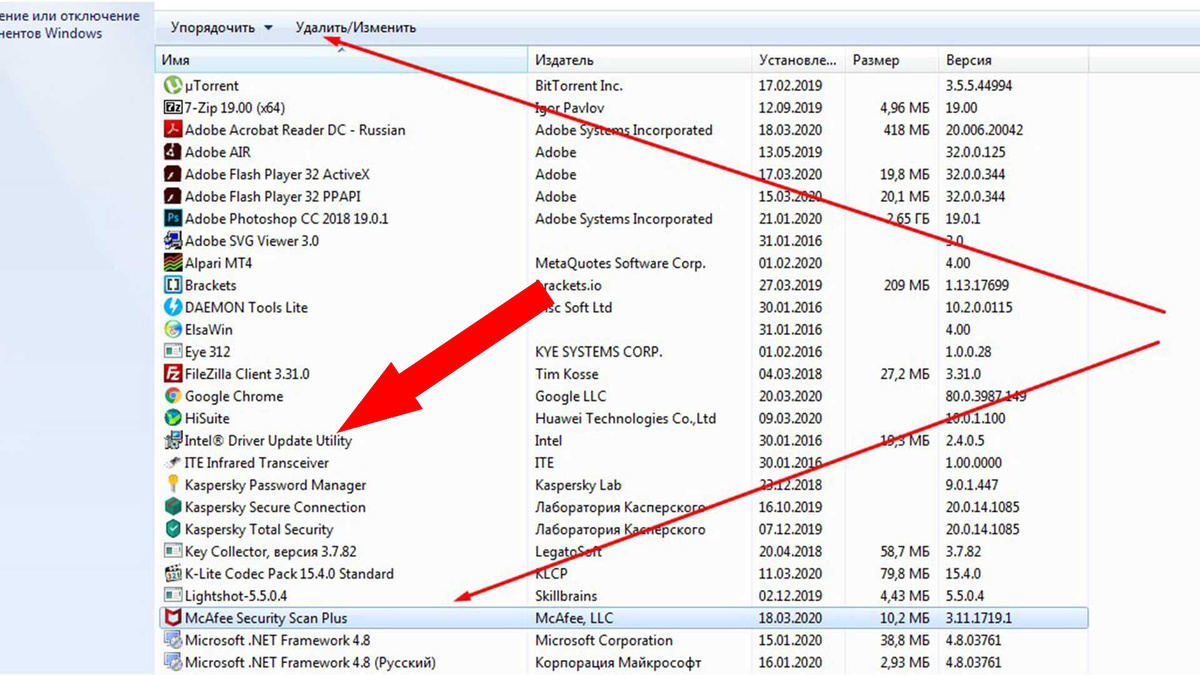Click the Adobe Photoshop CC 2018 icon
The height and width of the screenshot is (675, 1200).
(172, 219)
